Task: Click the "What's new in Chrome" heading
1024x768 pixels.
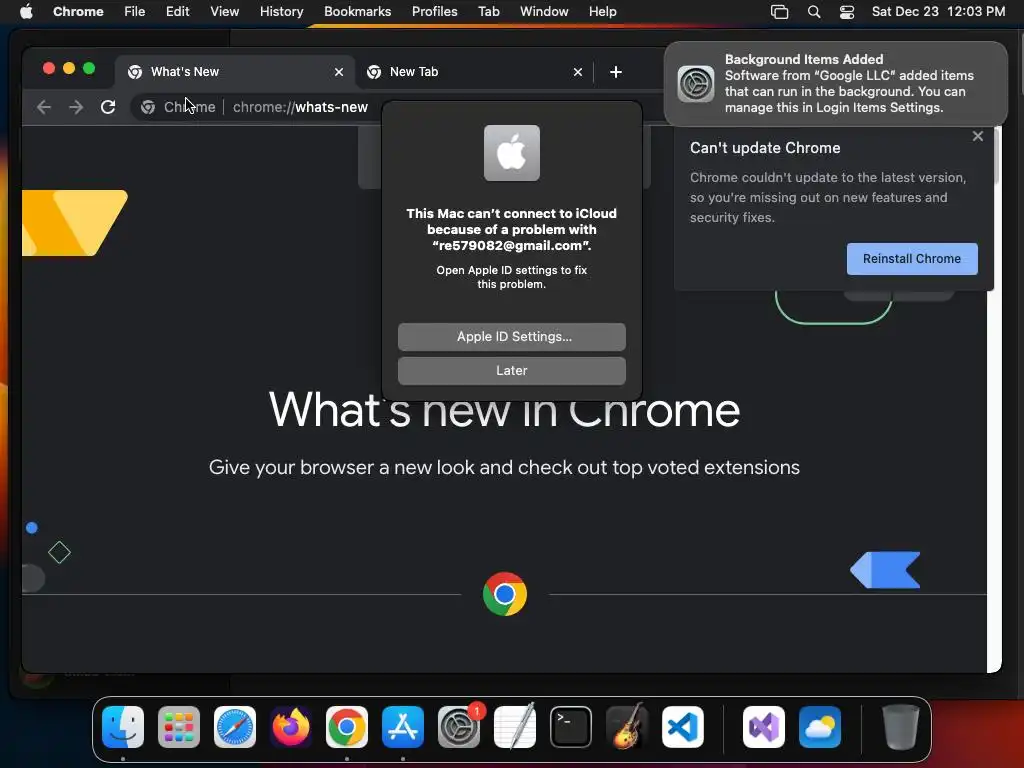Action: click(x=504, y=410)
